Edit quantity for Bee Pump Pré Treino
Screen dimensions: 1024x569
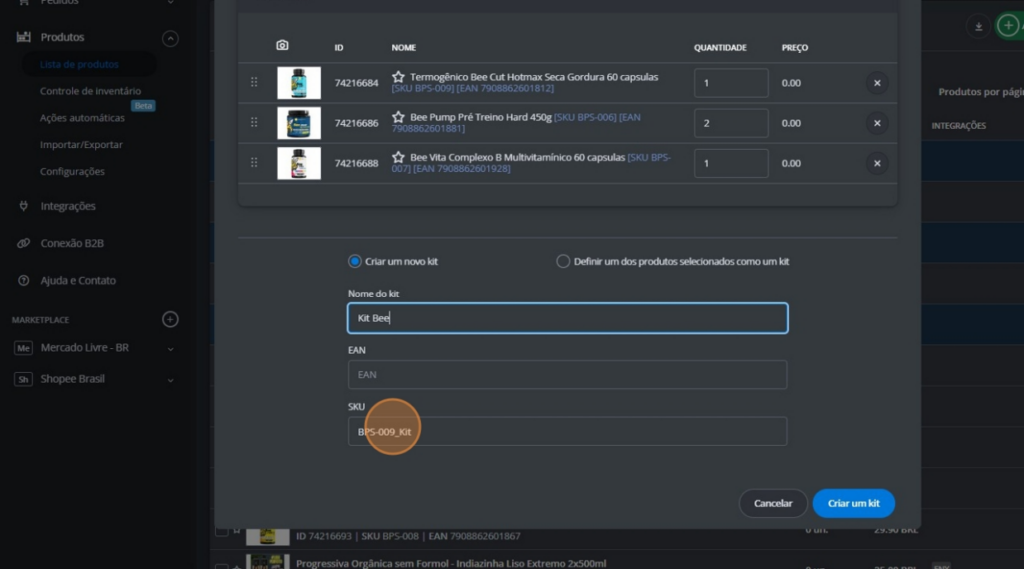(x=731, y=123)
